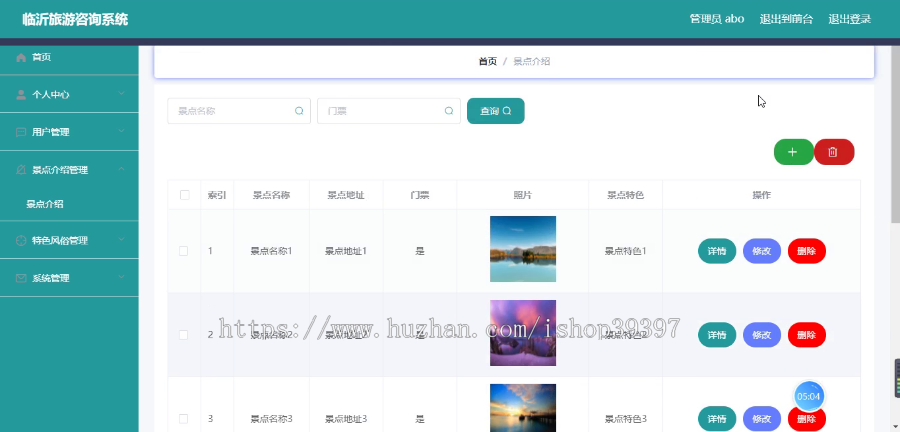
Task: Click the 索引 column header
Action: click(x=217, y=195)
